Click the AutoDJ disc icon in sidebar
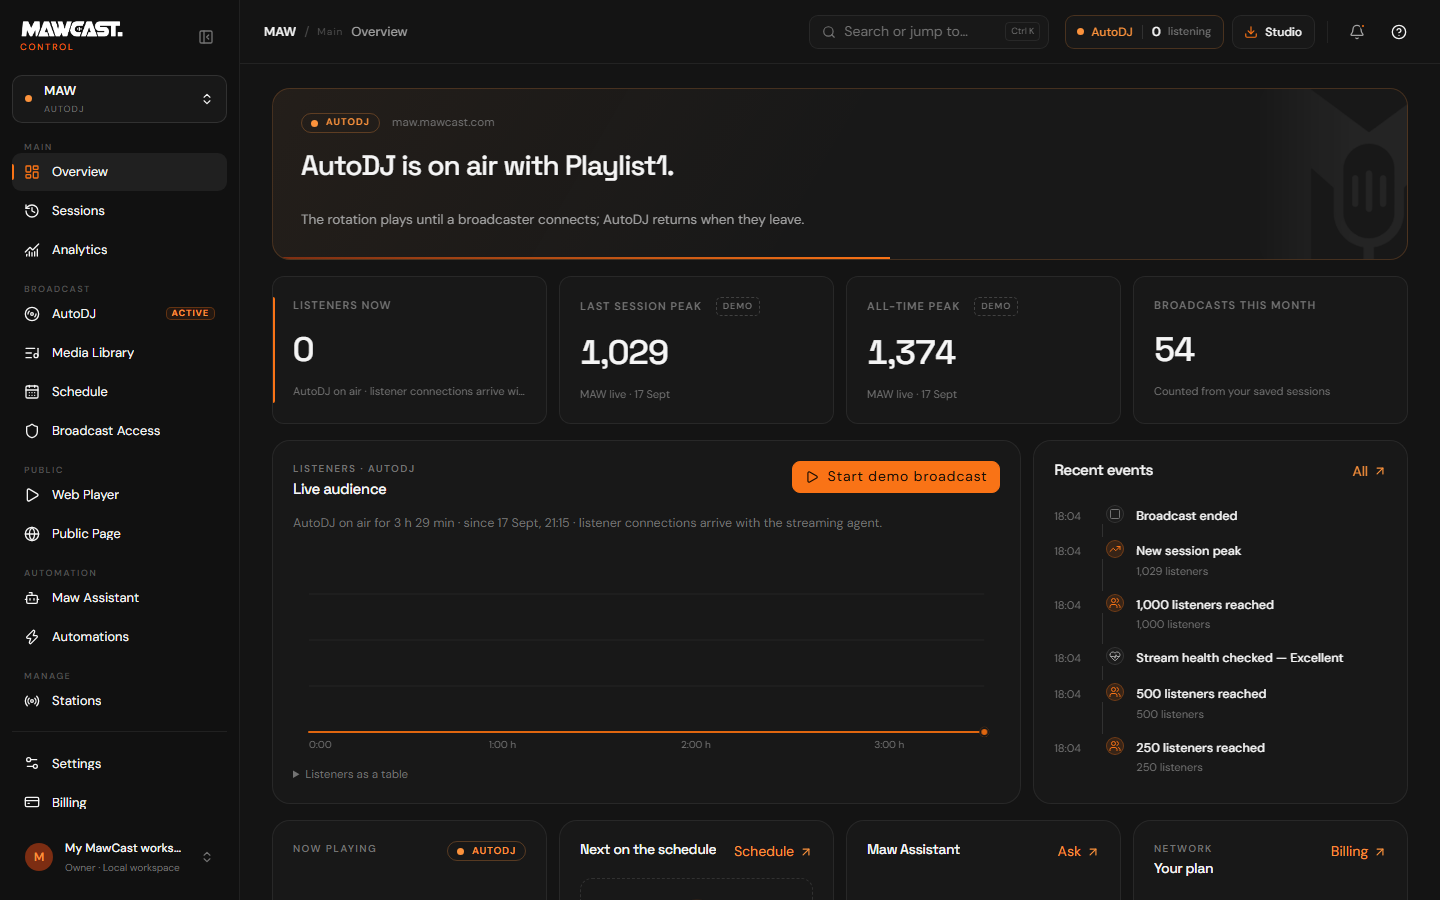Viewport: 1440px width, 900px height. 32,314
